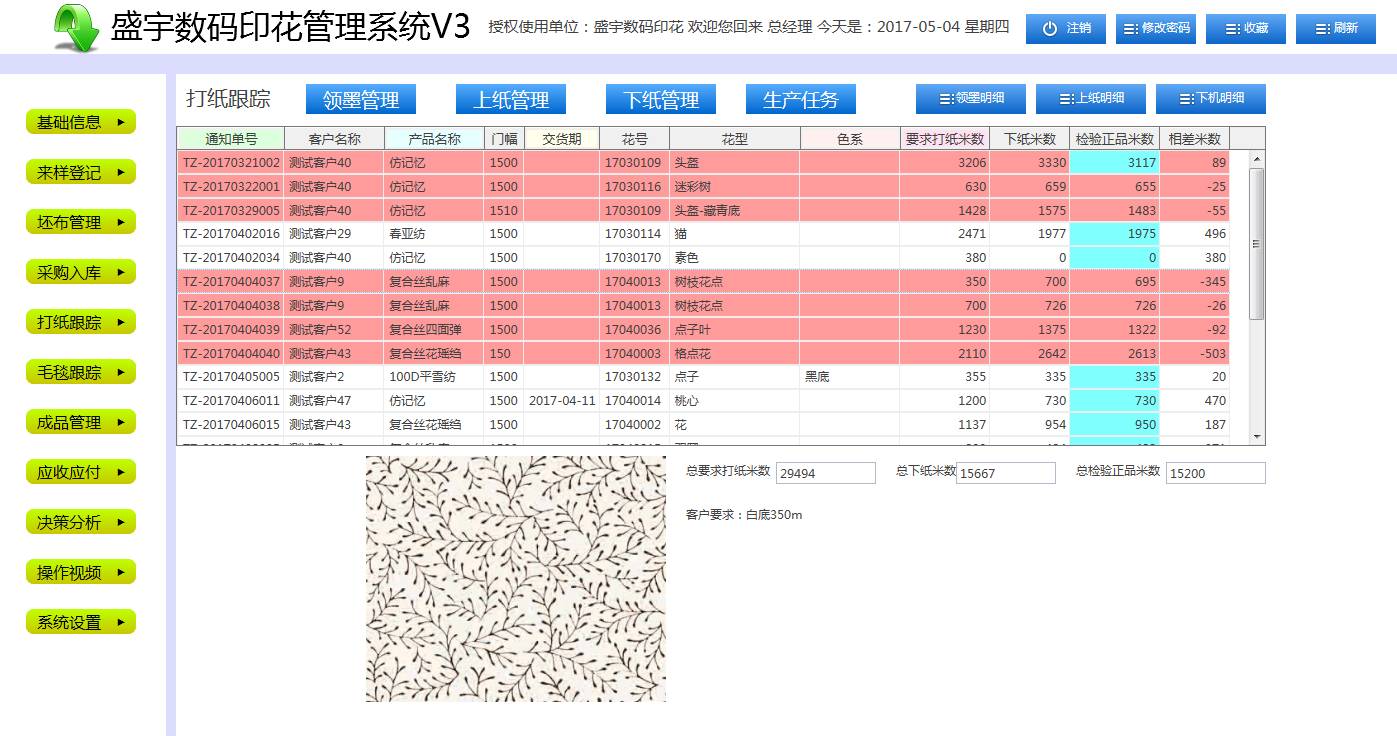The image size is (1397, 736).
Task: Switch to the 领墨管理 tab
Action: point(361,100)
